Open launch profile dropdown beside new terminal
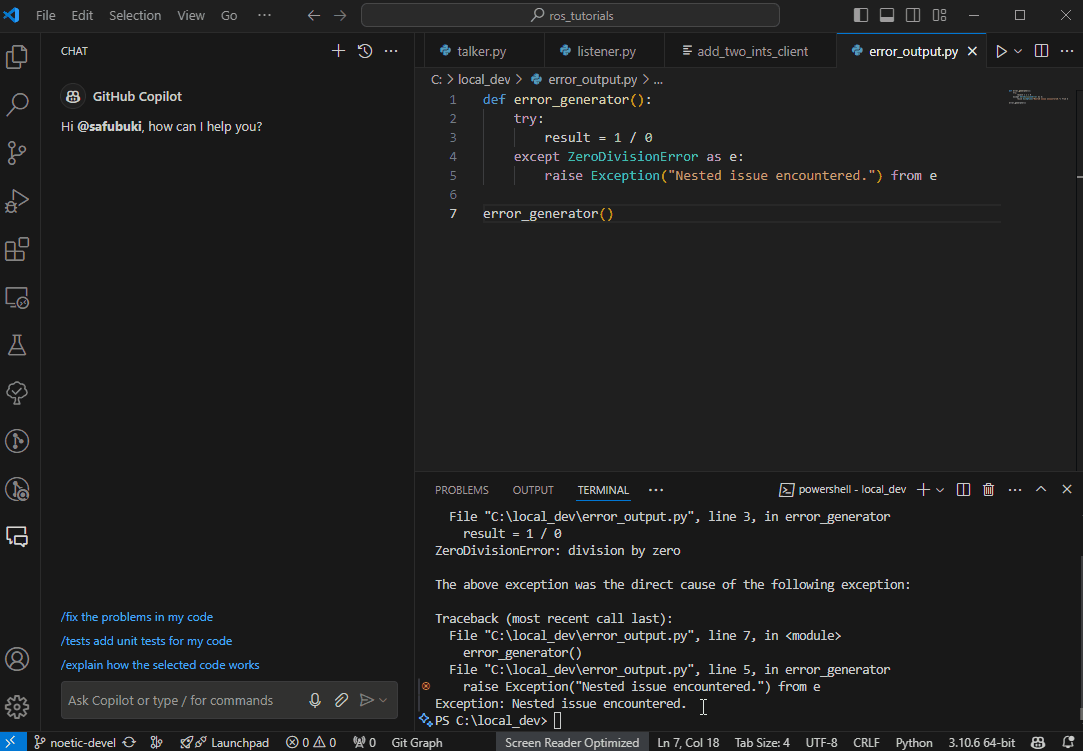The width and height of the screenshot is (1083, 751). [940, 489]
